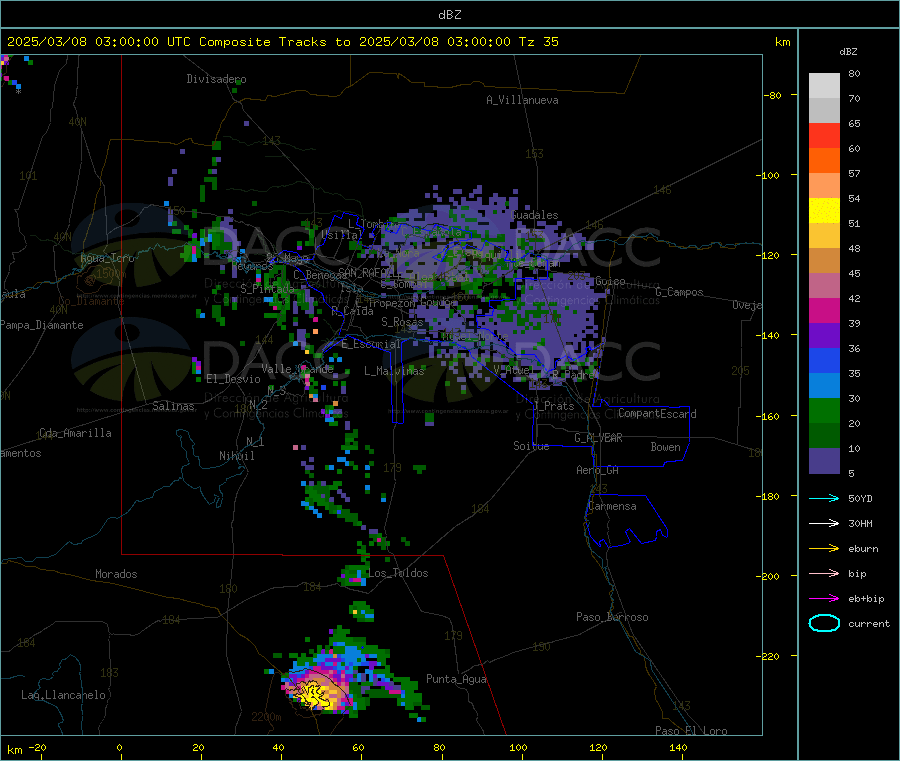900x761 pixels.
Task: Click the Los_Toldos place label
Action: click(398, 573)
